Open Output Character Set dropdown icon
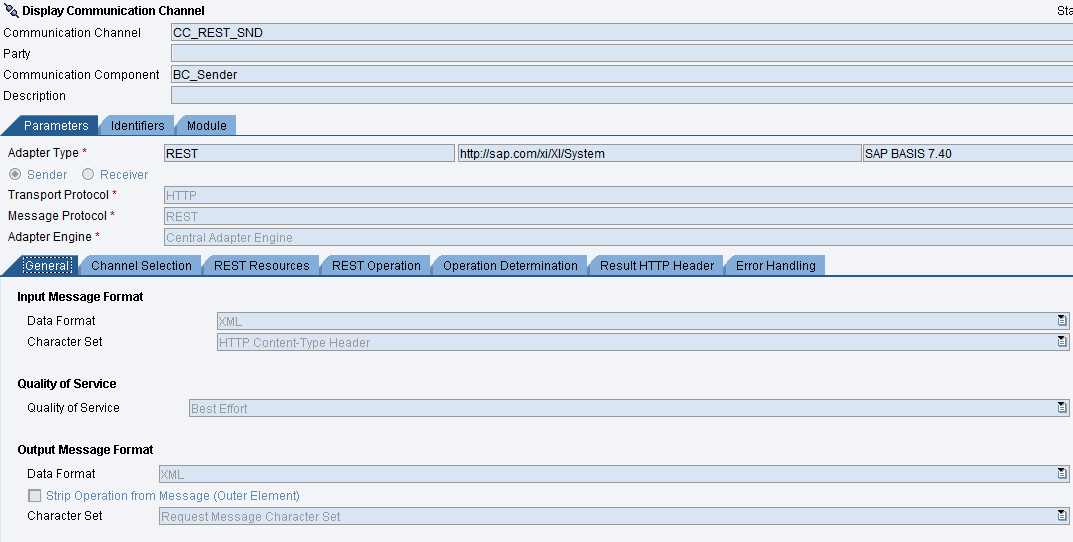This screenshot has height=542, width=1073. [x=1061, y=515]
